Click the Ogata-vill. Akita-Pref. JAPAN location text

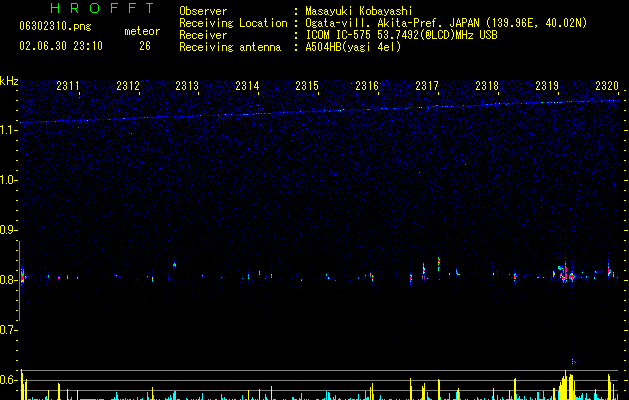point(392,23)
